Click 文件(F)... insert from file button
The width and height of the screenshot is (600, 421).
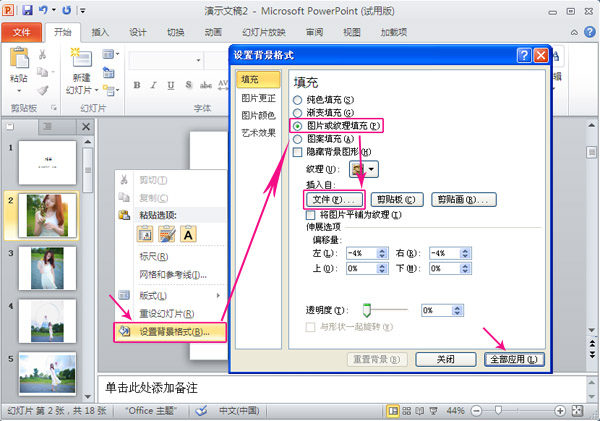point(334,199)
